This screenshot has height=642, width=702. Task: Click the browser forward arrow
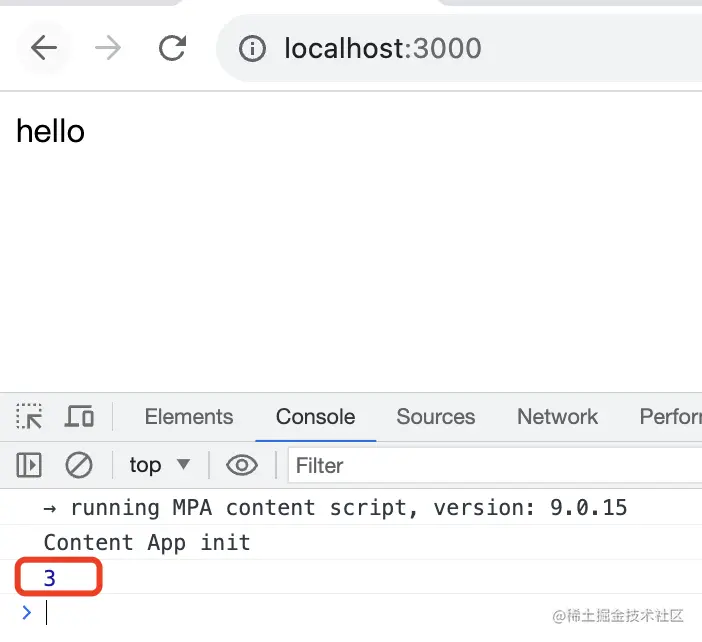coord(108,48)
